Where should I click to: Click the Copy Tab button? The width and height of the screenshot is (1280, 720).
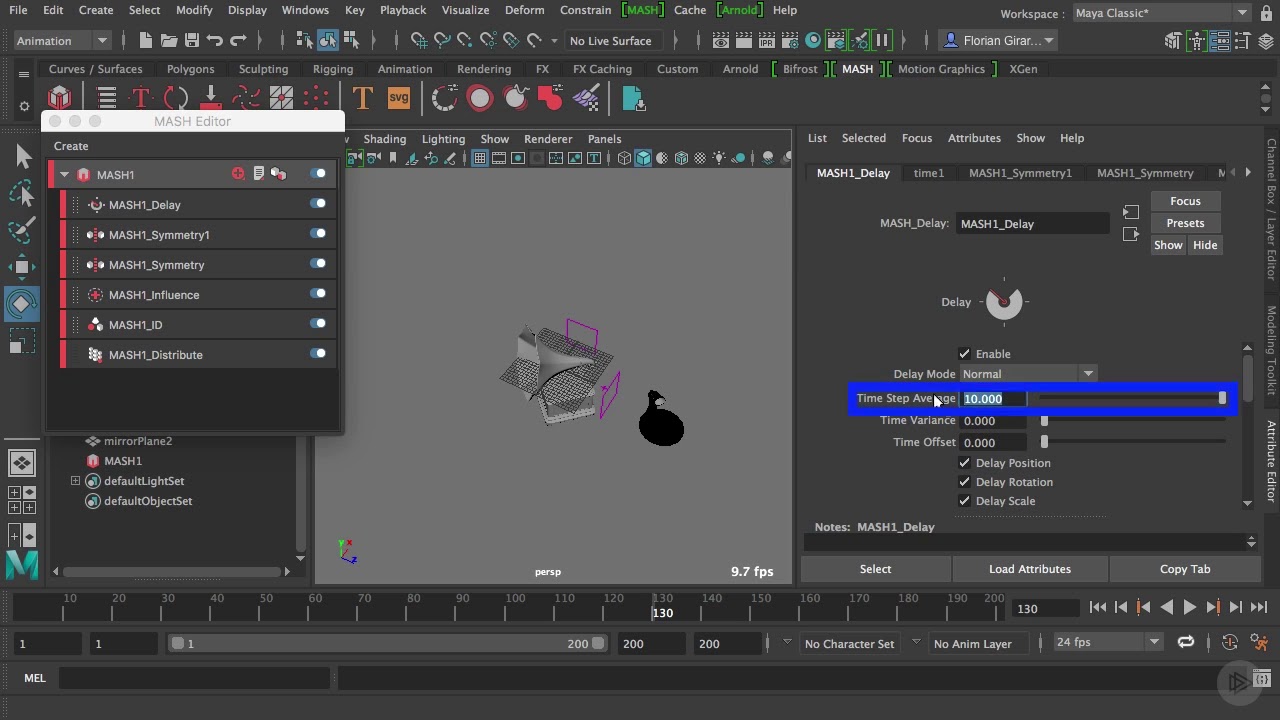pyautogui.click(x=1185, y=569)
